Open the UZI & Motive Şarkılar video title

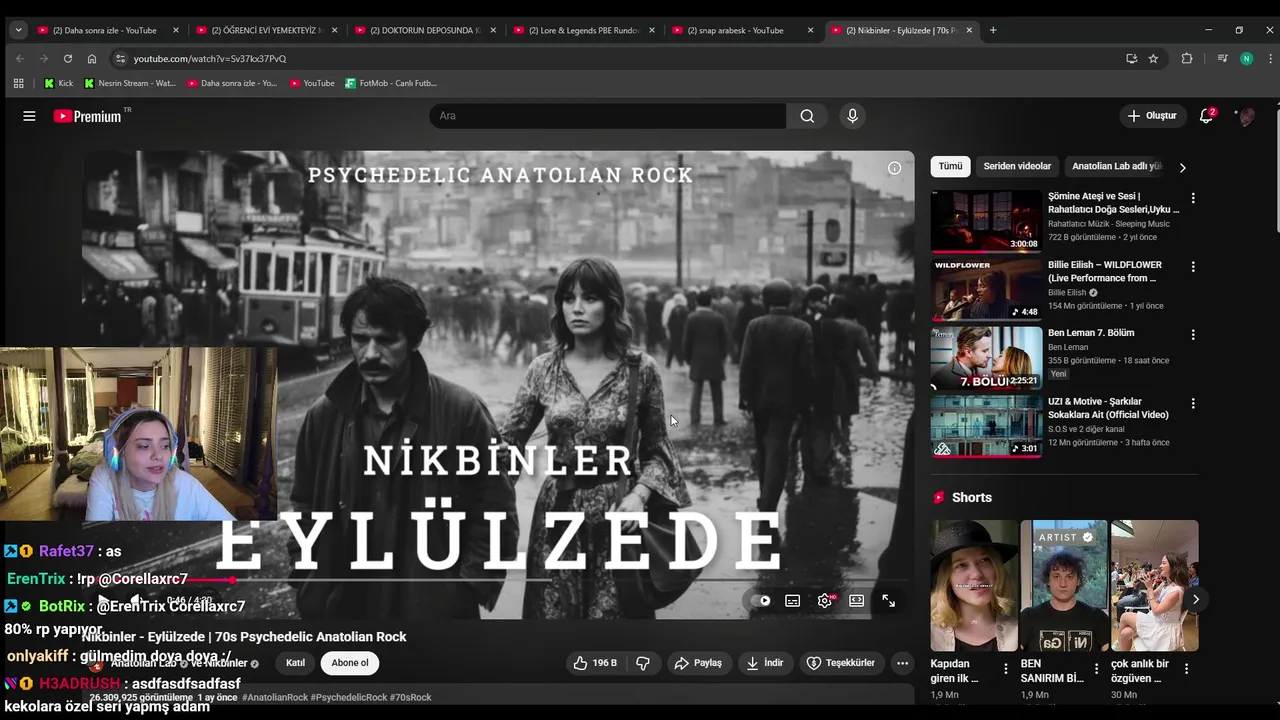[1108, 408]
